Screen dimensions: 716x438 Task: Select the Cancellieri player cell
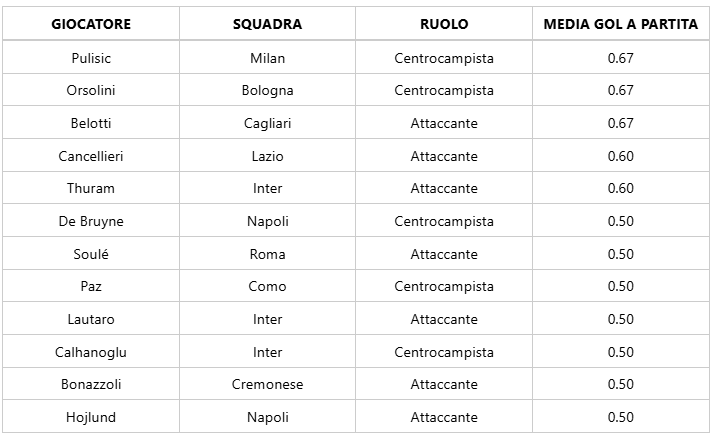point(91,156)
